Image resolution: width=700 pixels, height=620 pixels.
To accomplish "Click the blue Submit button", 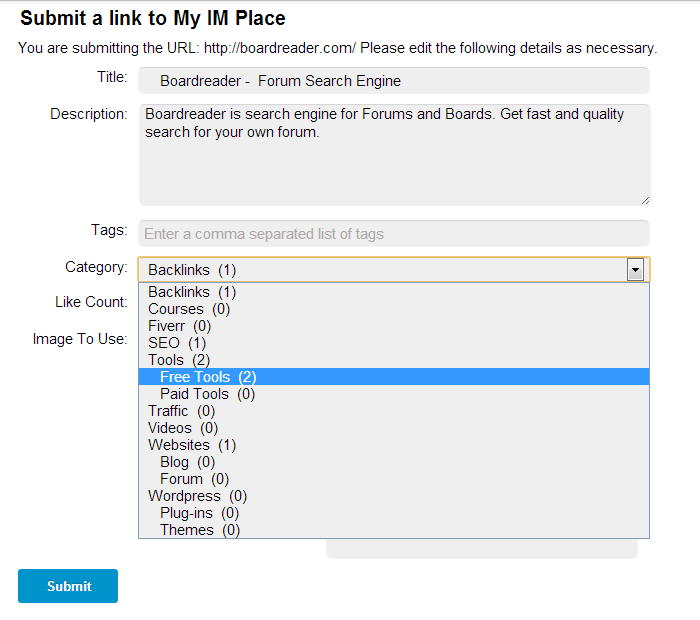I will (x=68, y=586).
